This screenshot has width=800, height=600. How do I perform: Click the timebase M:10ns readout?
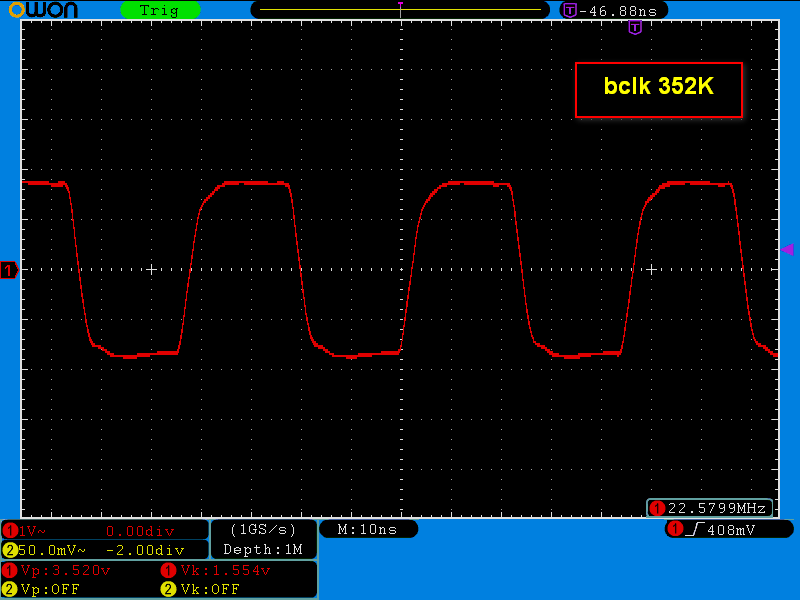tap(367, 530)
